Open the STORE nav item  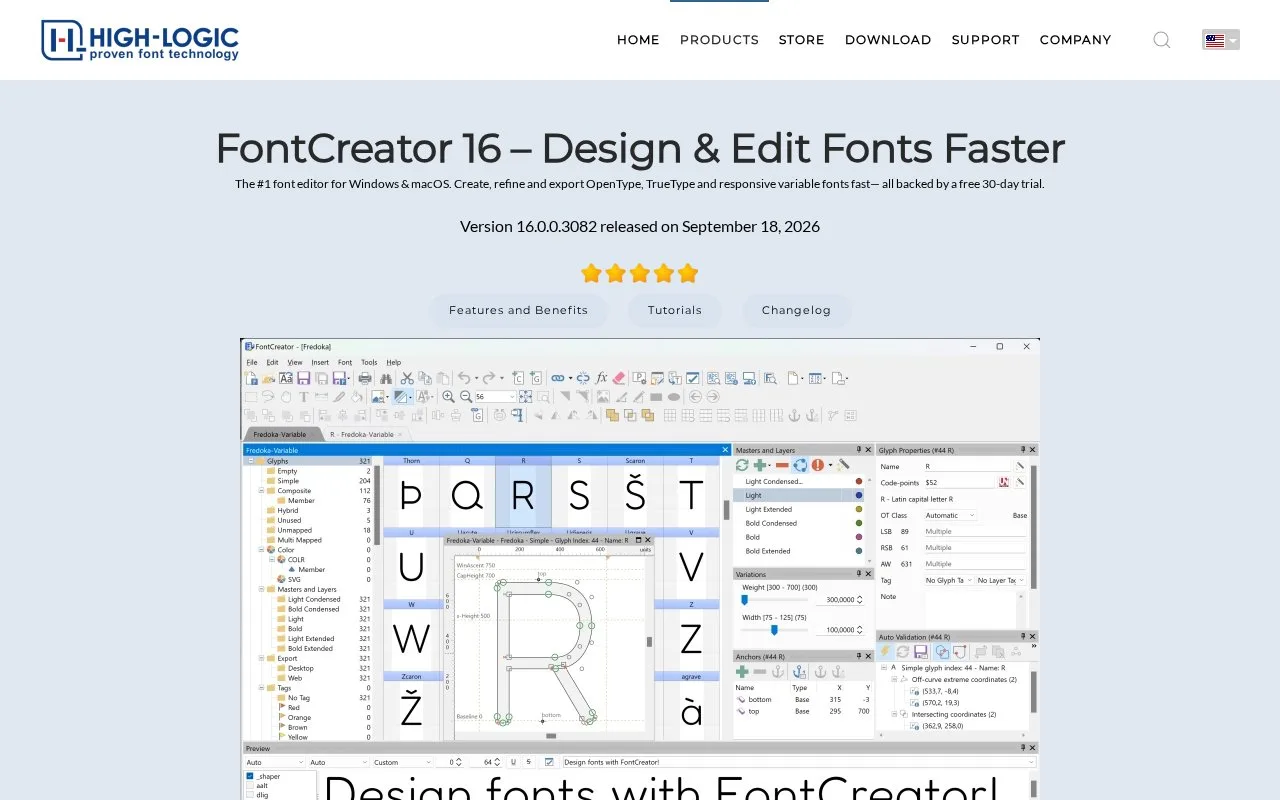click(x=802, y=40)
